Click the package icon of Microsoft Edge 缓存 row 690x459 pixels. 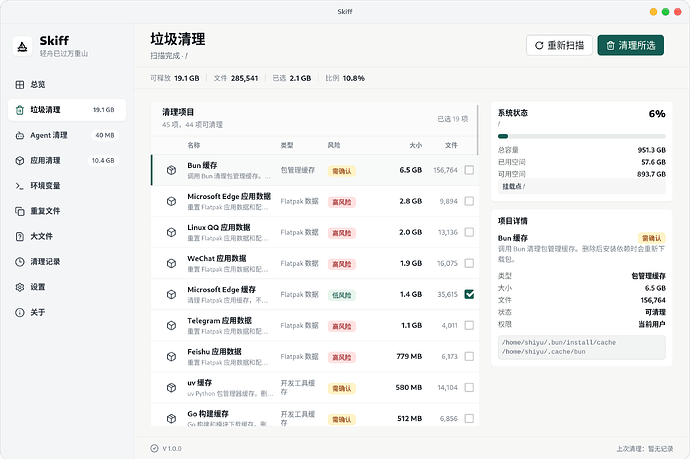172,294
